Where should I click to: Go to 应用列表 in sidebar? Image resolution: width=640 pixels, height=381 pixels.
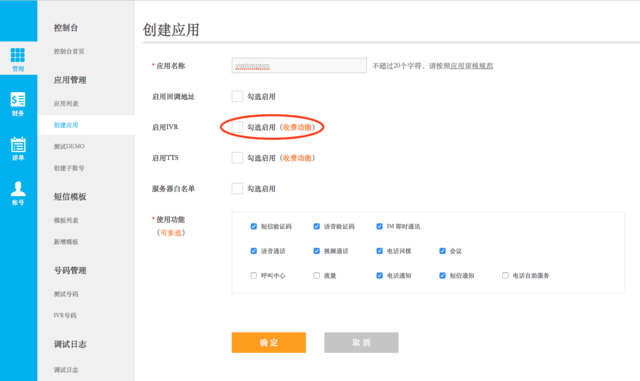pyautogui.click(x=66, y=104)
